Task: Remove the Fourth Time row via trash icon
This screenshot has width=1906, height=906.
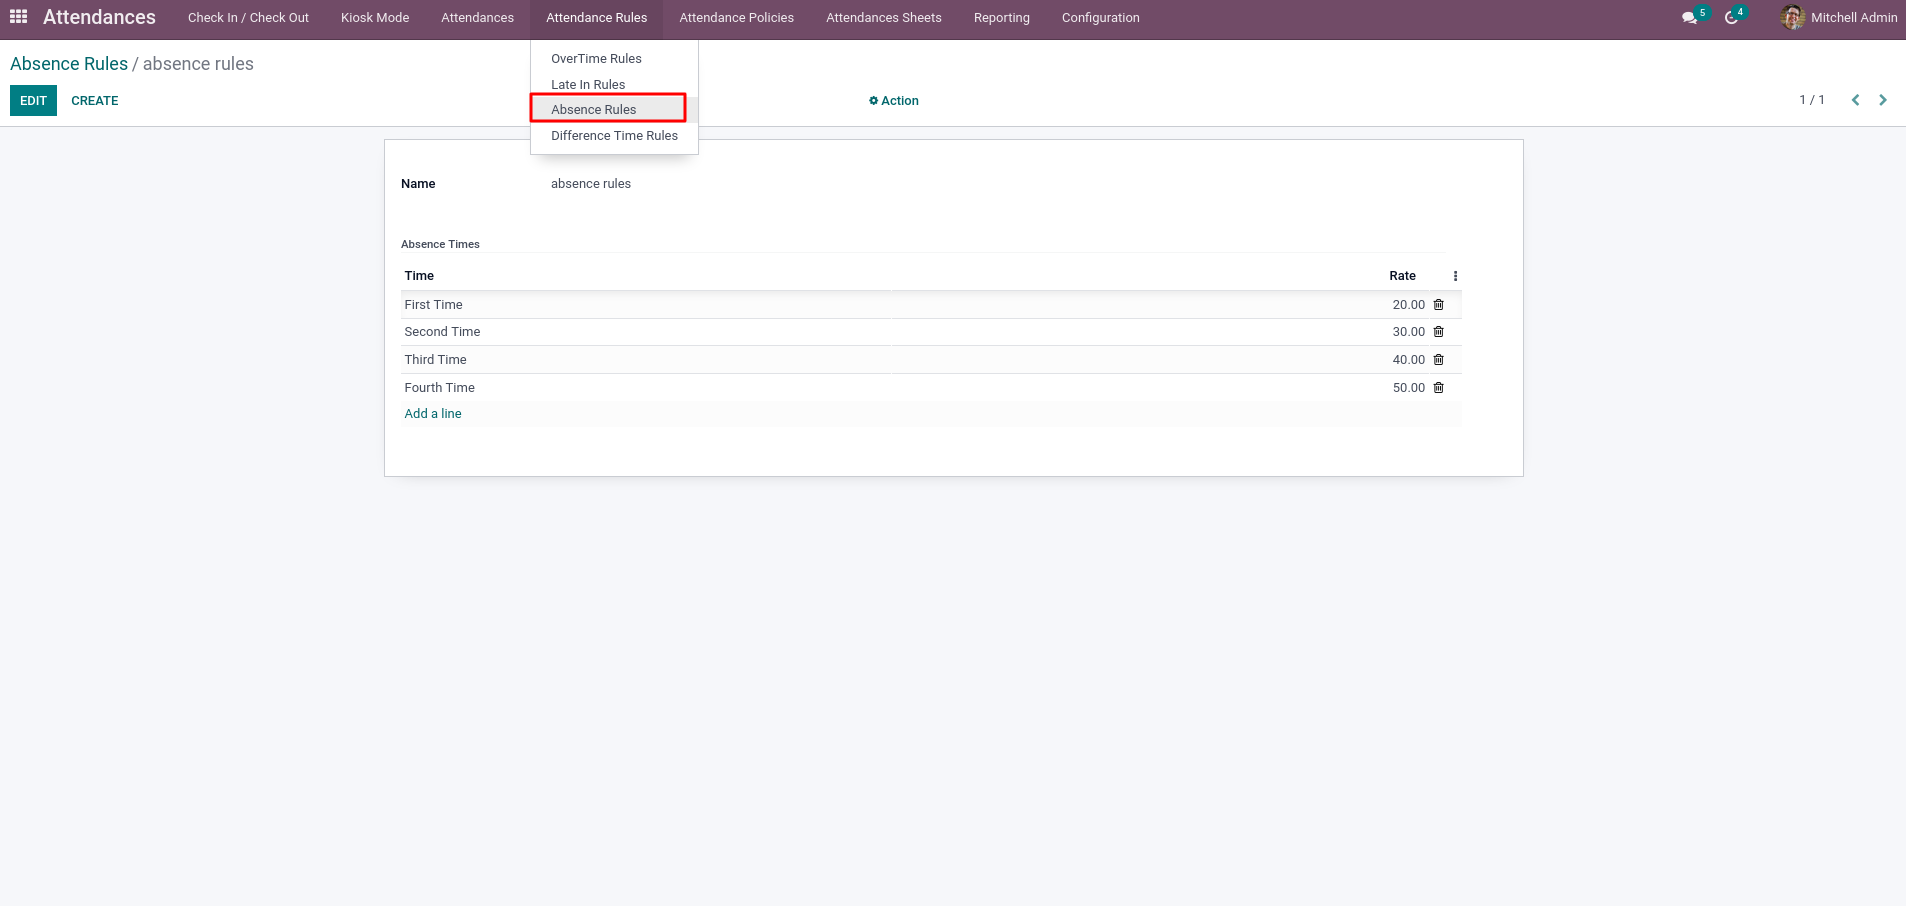Action: [x=1438, y=388]
